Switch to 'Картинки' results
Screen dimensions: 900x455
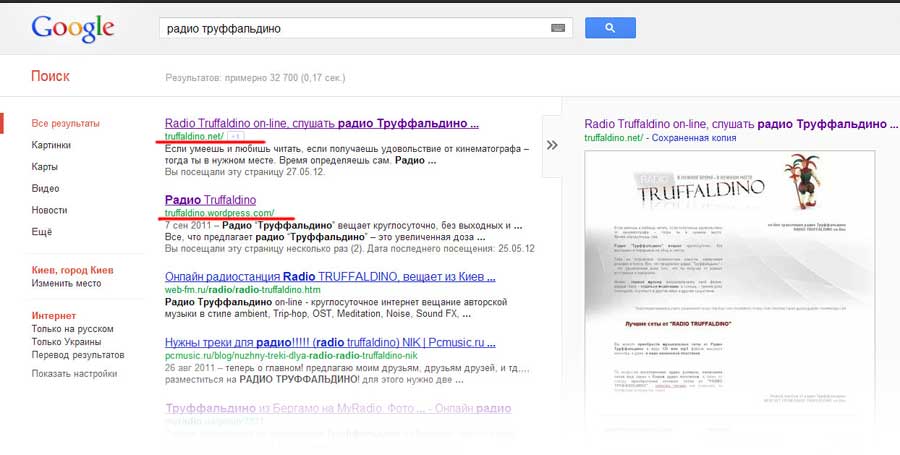[51, 145]
